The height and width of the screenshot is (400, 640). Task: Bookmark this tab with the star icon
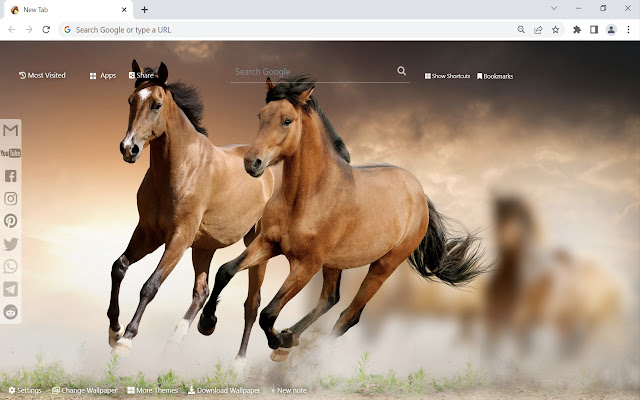pyautogui.click(x=556, y=29)
